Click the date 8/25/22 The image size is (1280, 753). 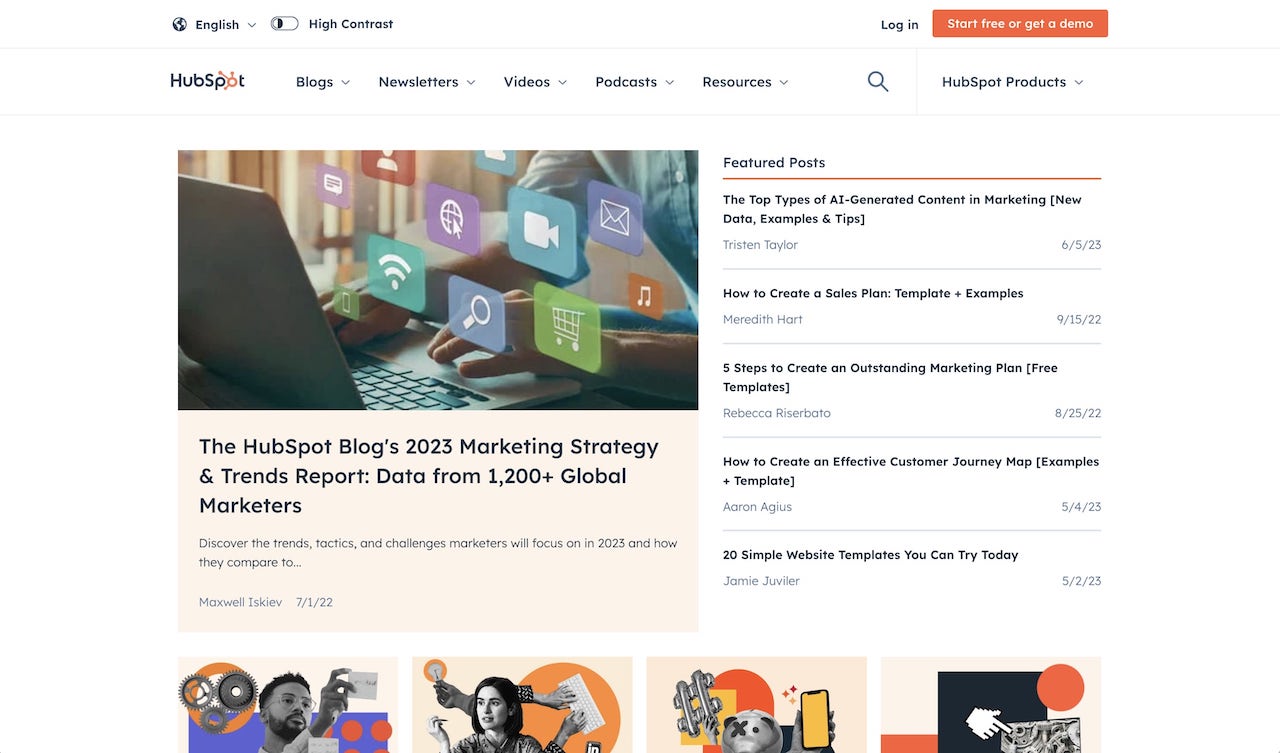[x=1077, y=413]
